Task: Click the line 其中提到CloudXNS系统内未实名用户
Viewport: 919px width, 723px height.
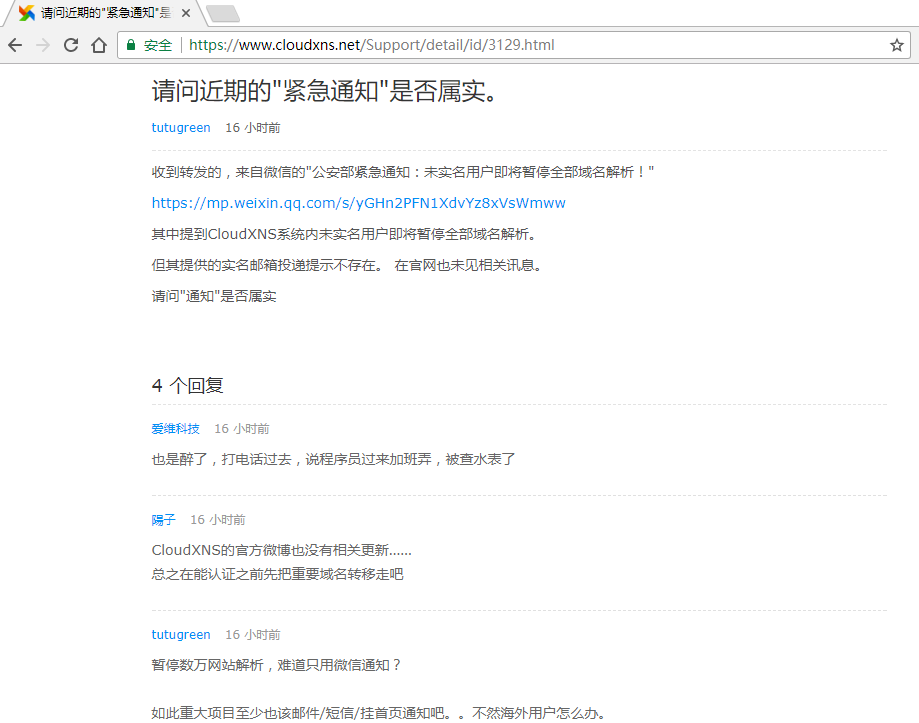Action: coord(344,234)
